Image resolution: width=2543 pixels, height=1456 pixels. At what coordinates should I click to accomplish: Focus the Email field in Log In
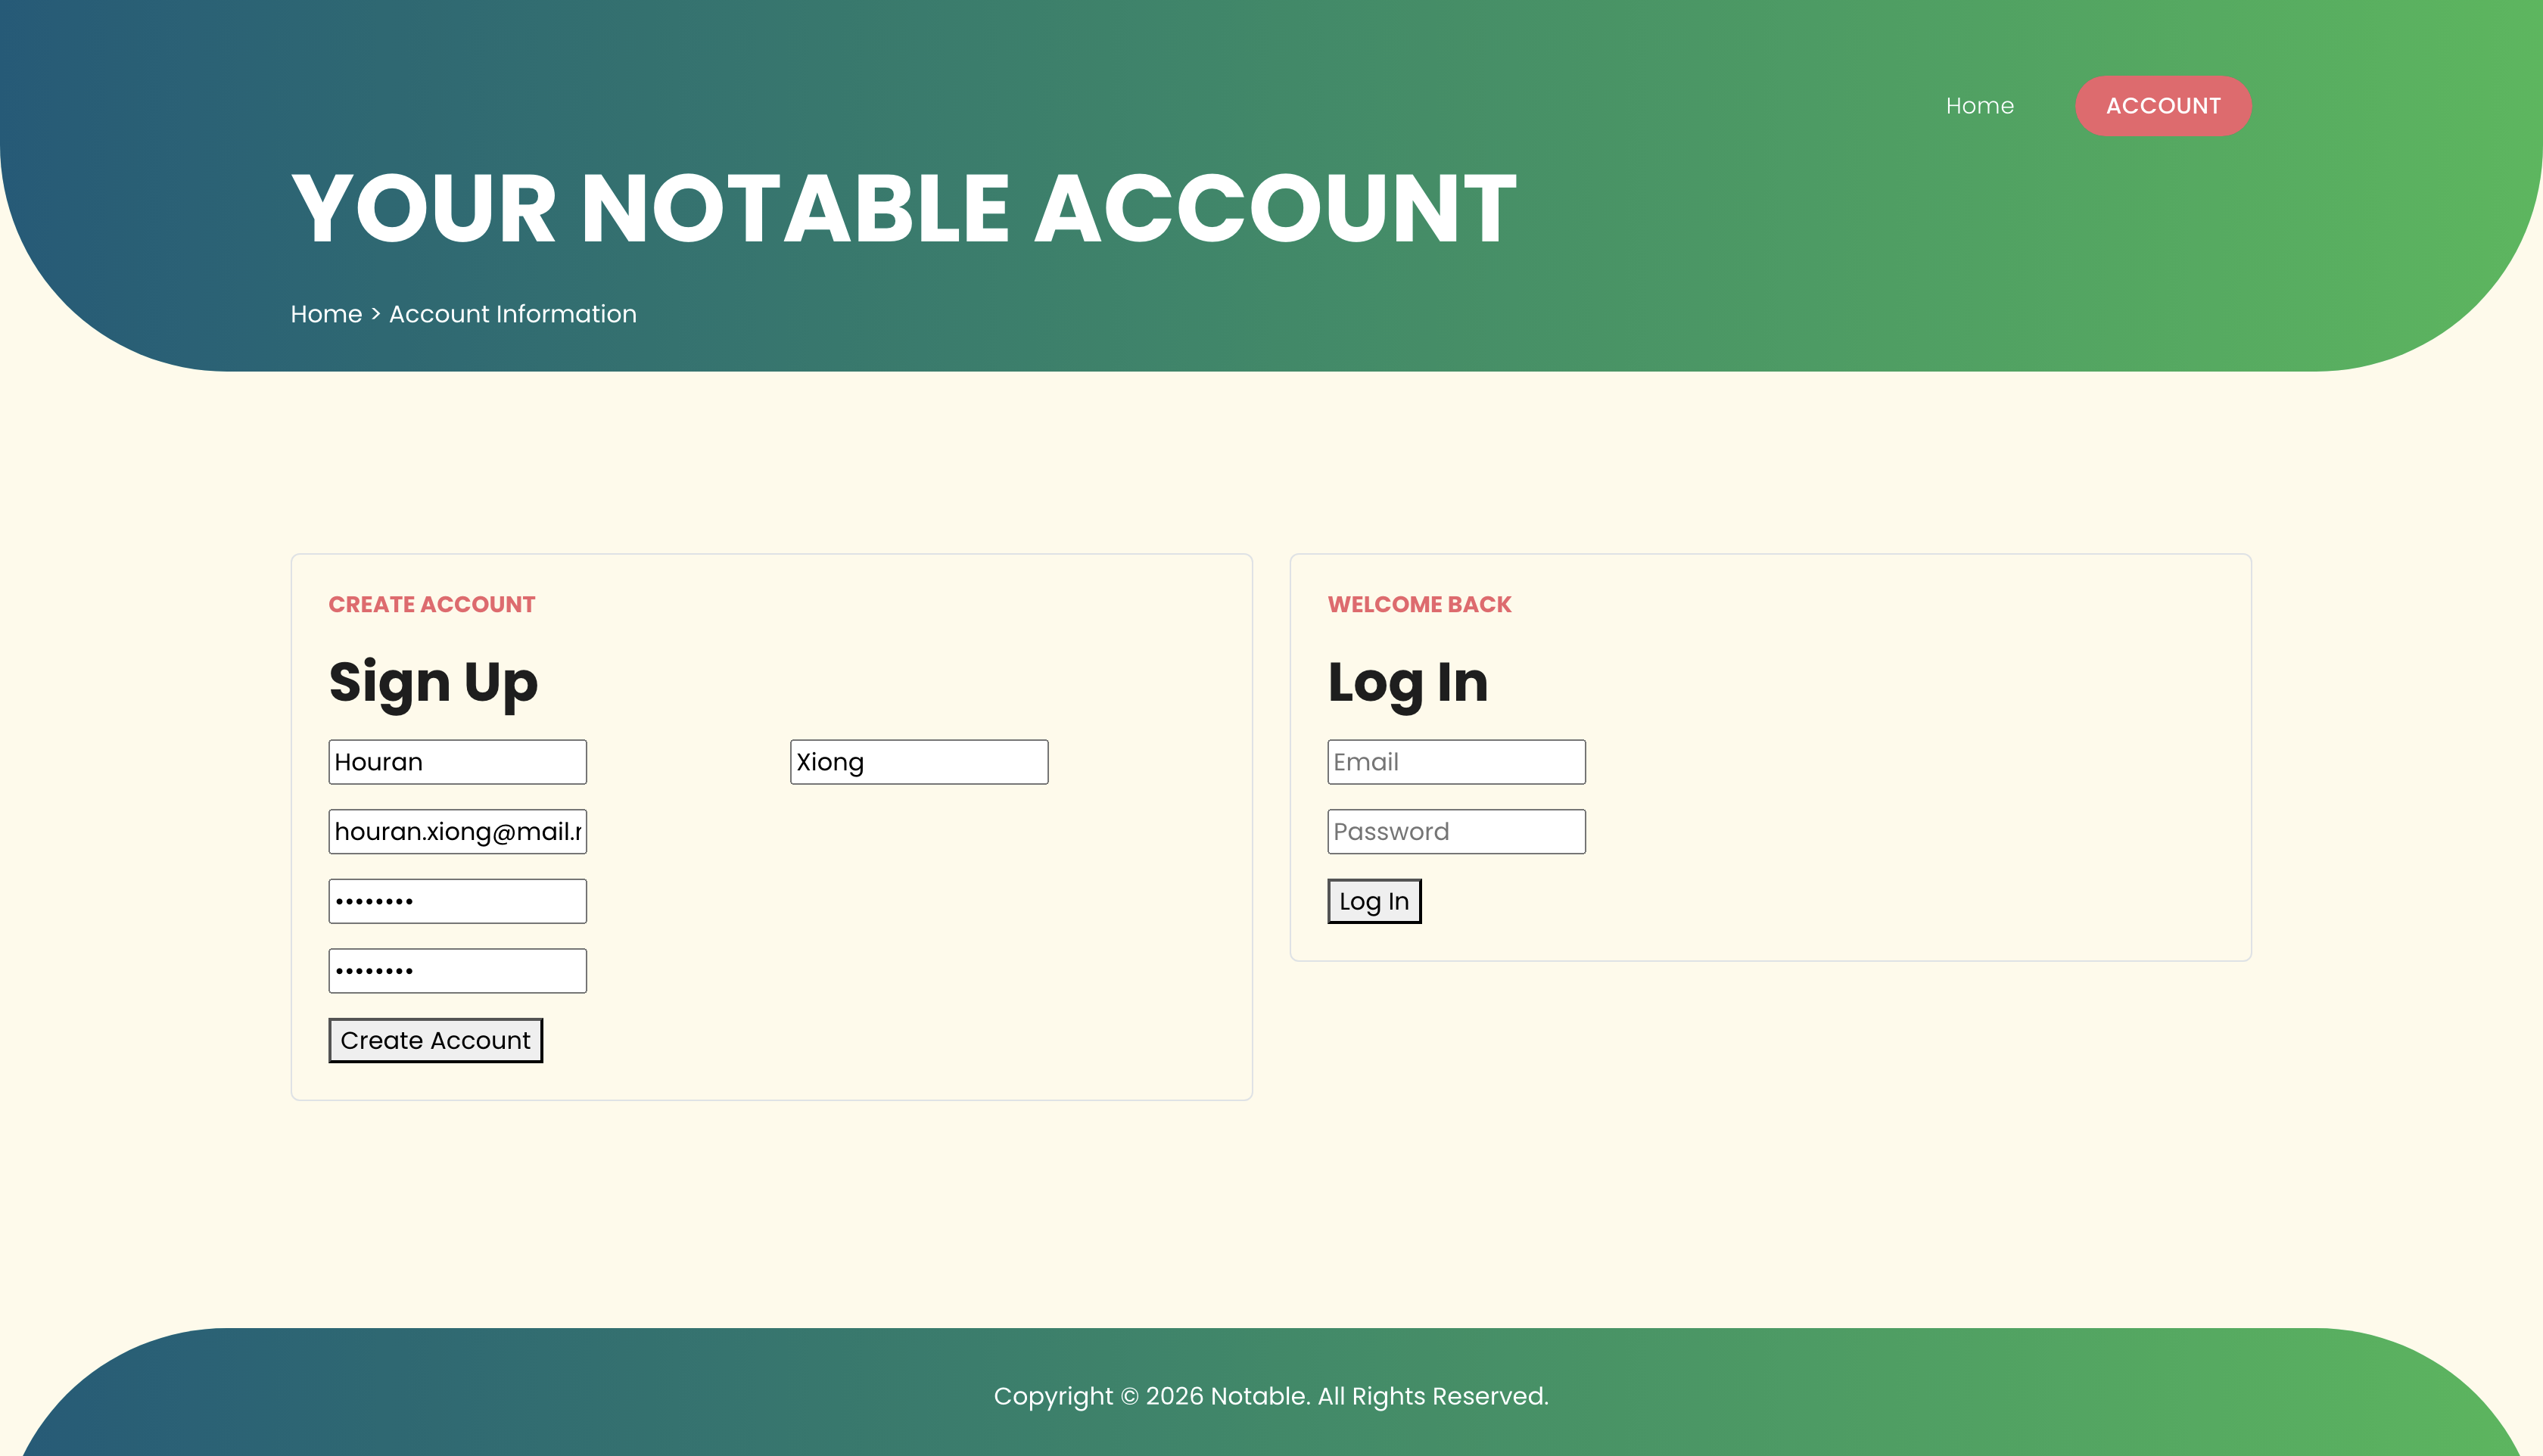point(1455,762)
